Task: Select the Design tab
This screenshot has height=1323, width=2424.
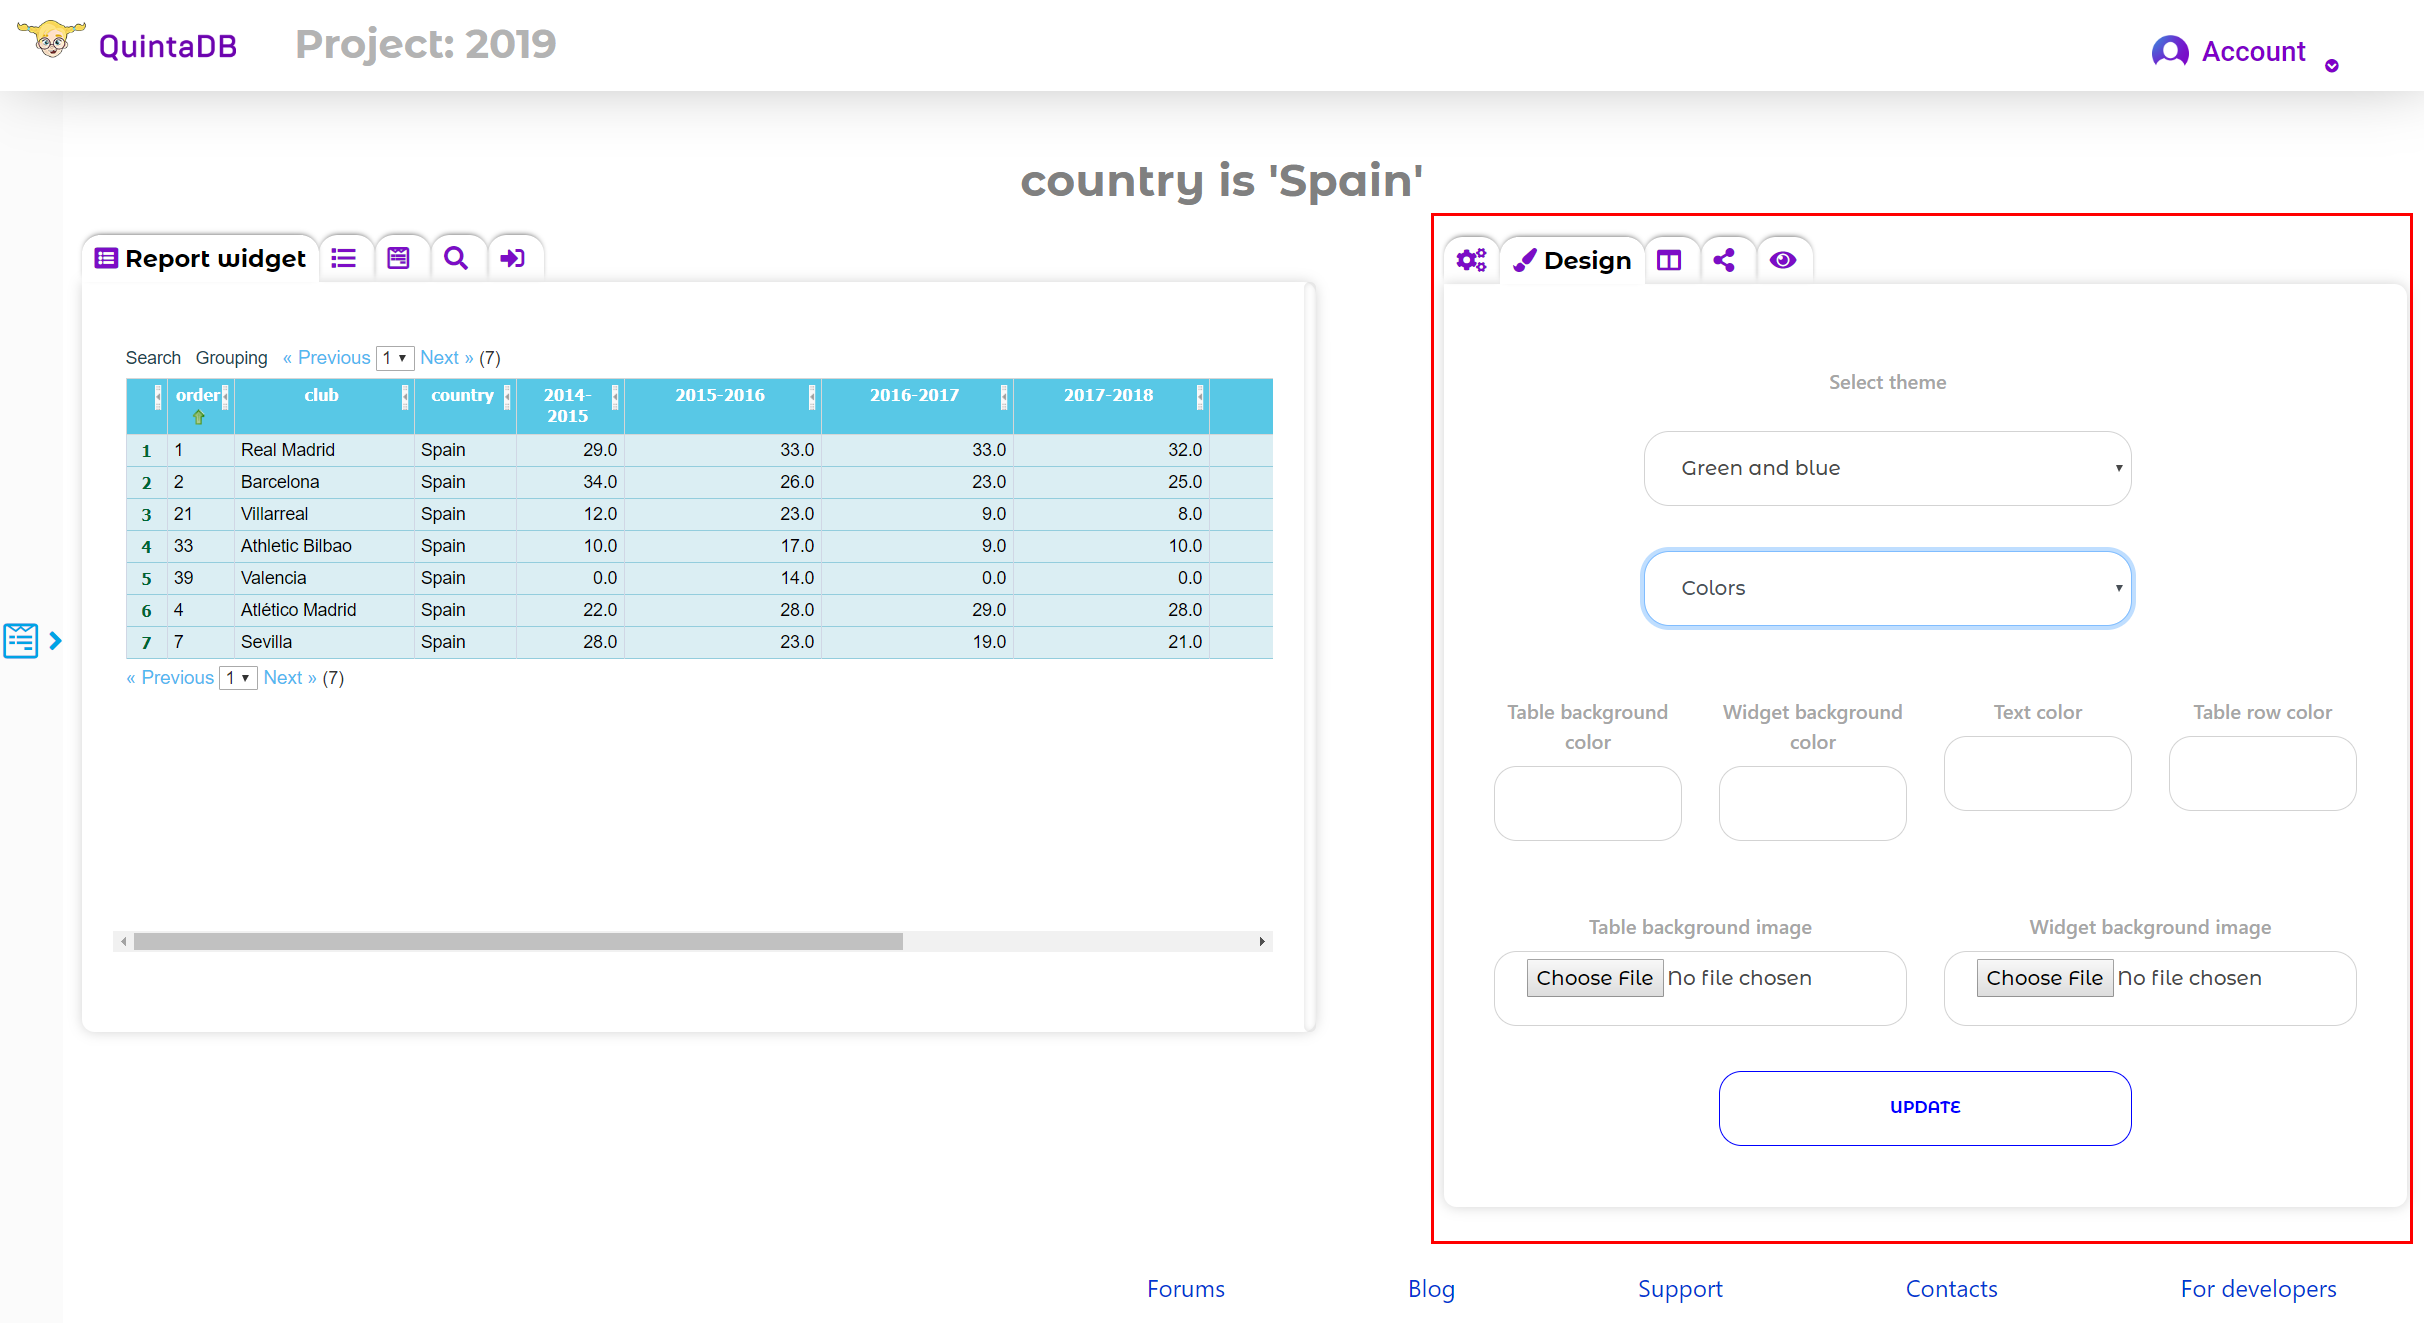Action: pyautogui.click(x=1572, y=260)
